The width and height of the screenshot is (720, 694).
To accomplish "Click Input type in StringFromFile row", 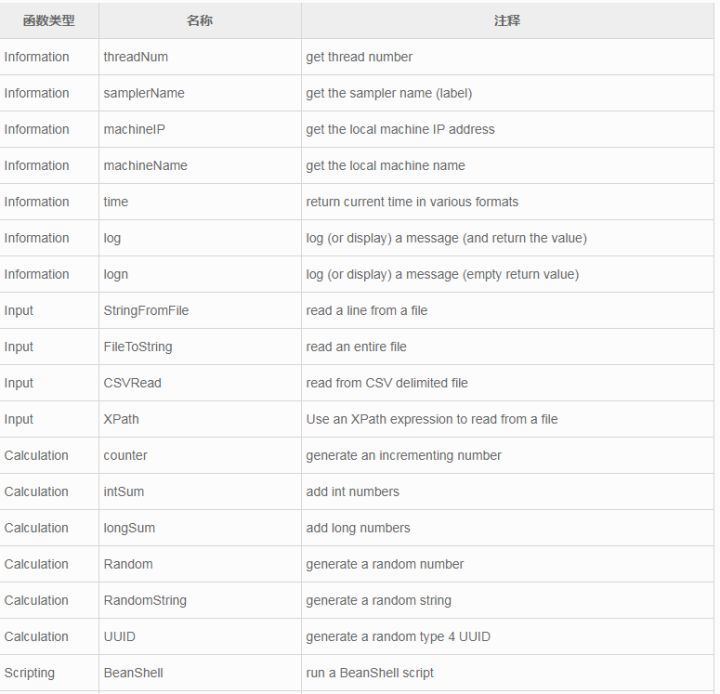I will pos(19,310).
